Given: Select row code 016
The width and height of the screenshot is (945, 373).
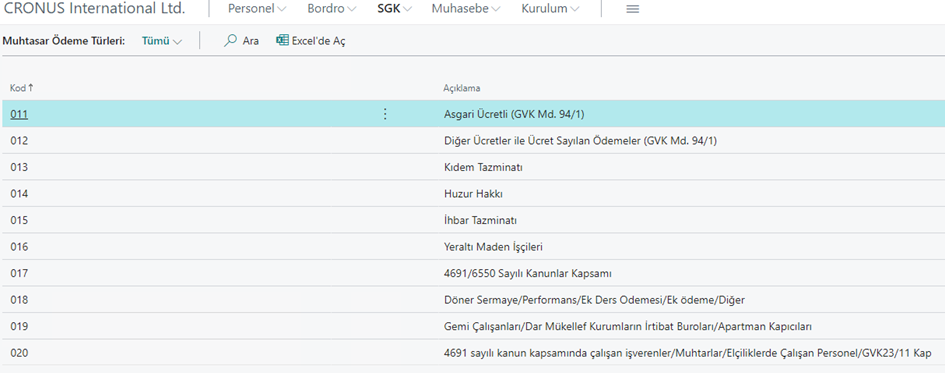Looking at the screenshot, I should [19, 246].
